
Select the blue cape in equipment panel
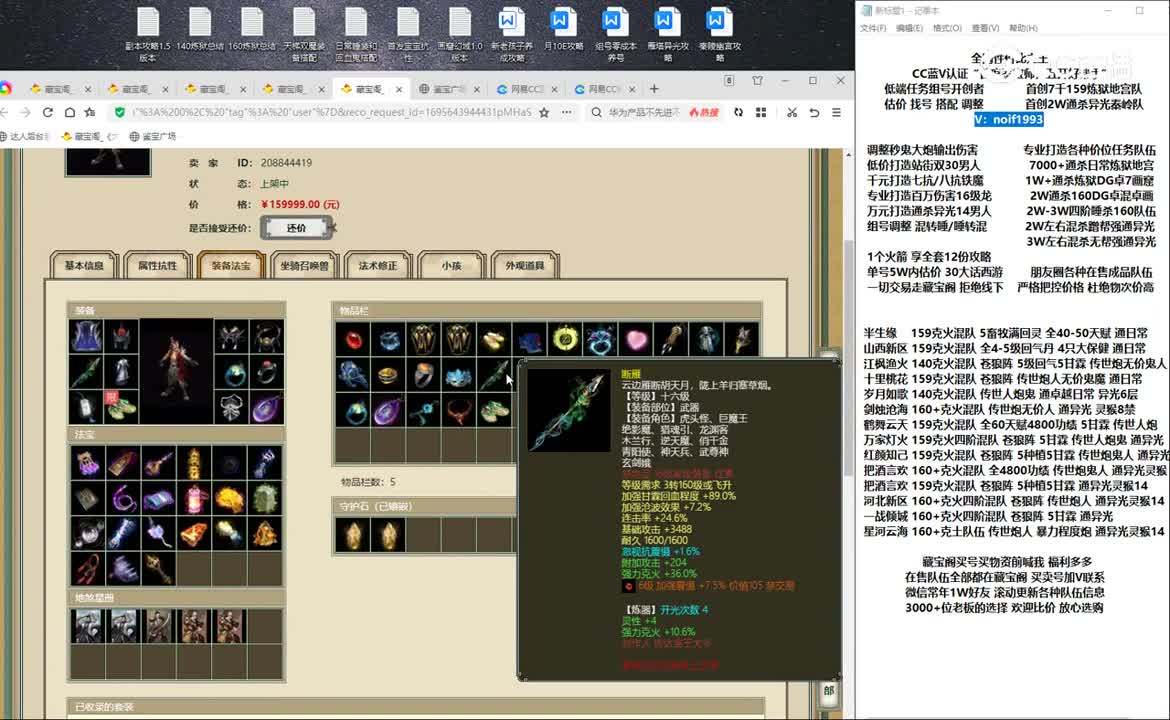(86, 336)
